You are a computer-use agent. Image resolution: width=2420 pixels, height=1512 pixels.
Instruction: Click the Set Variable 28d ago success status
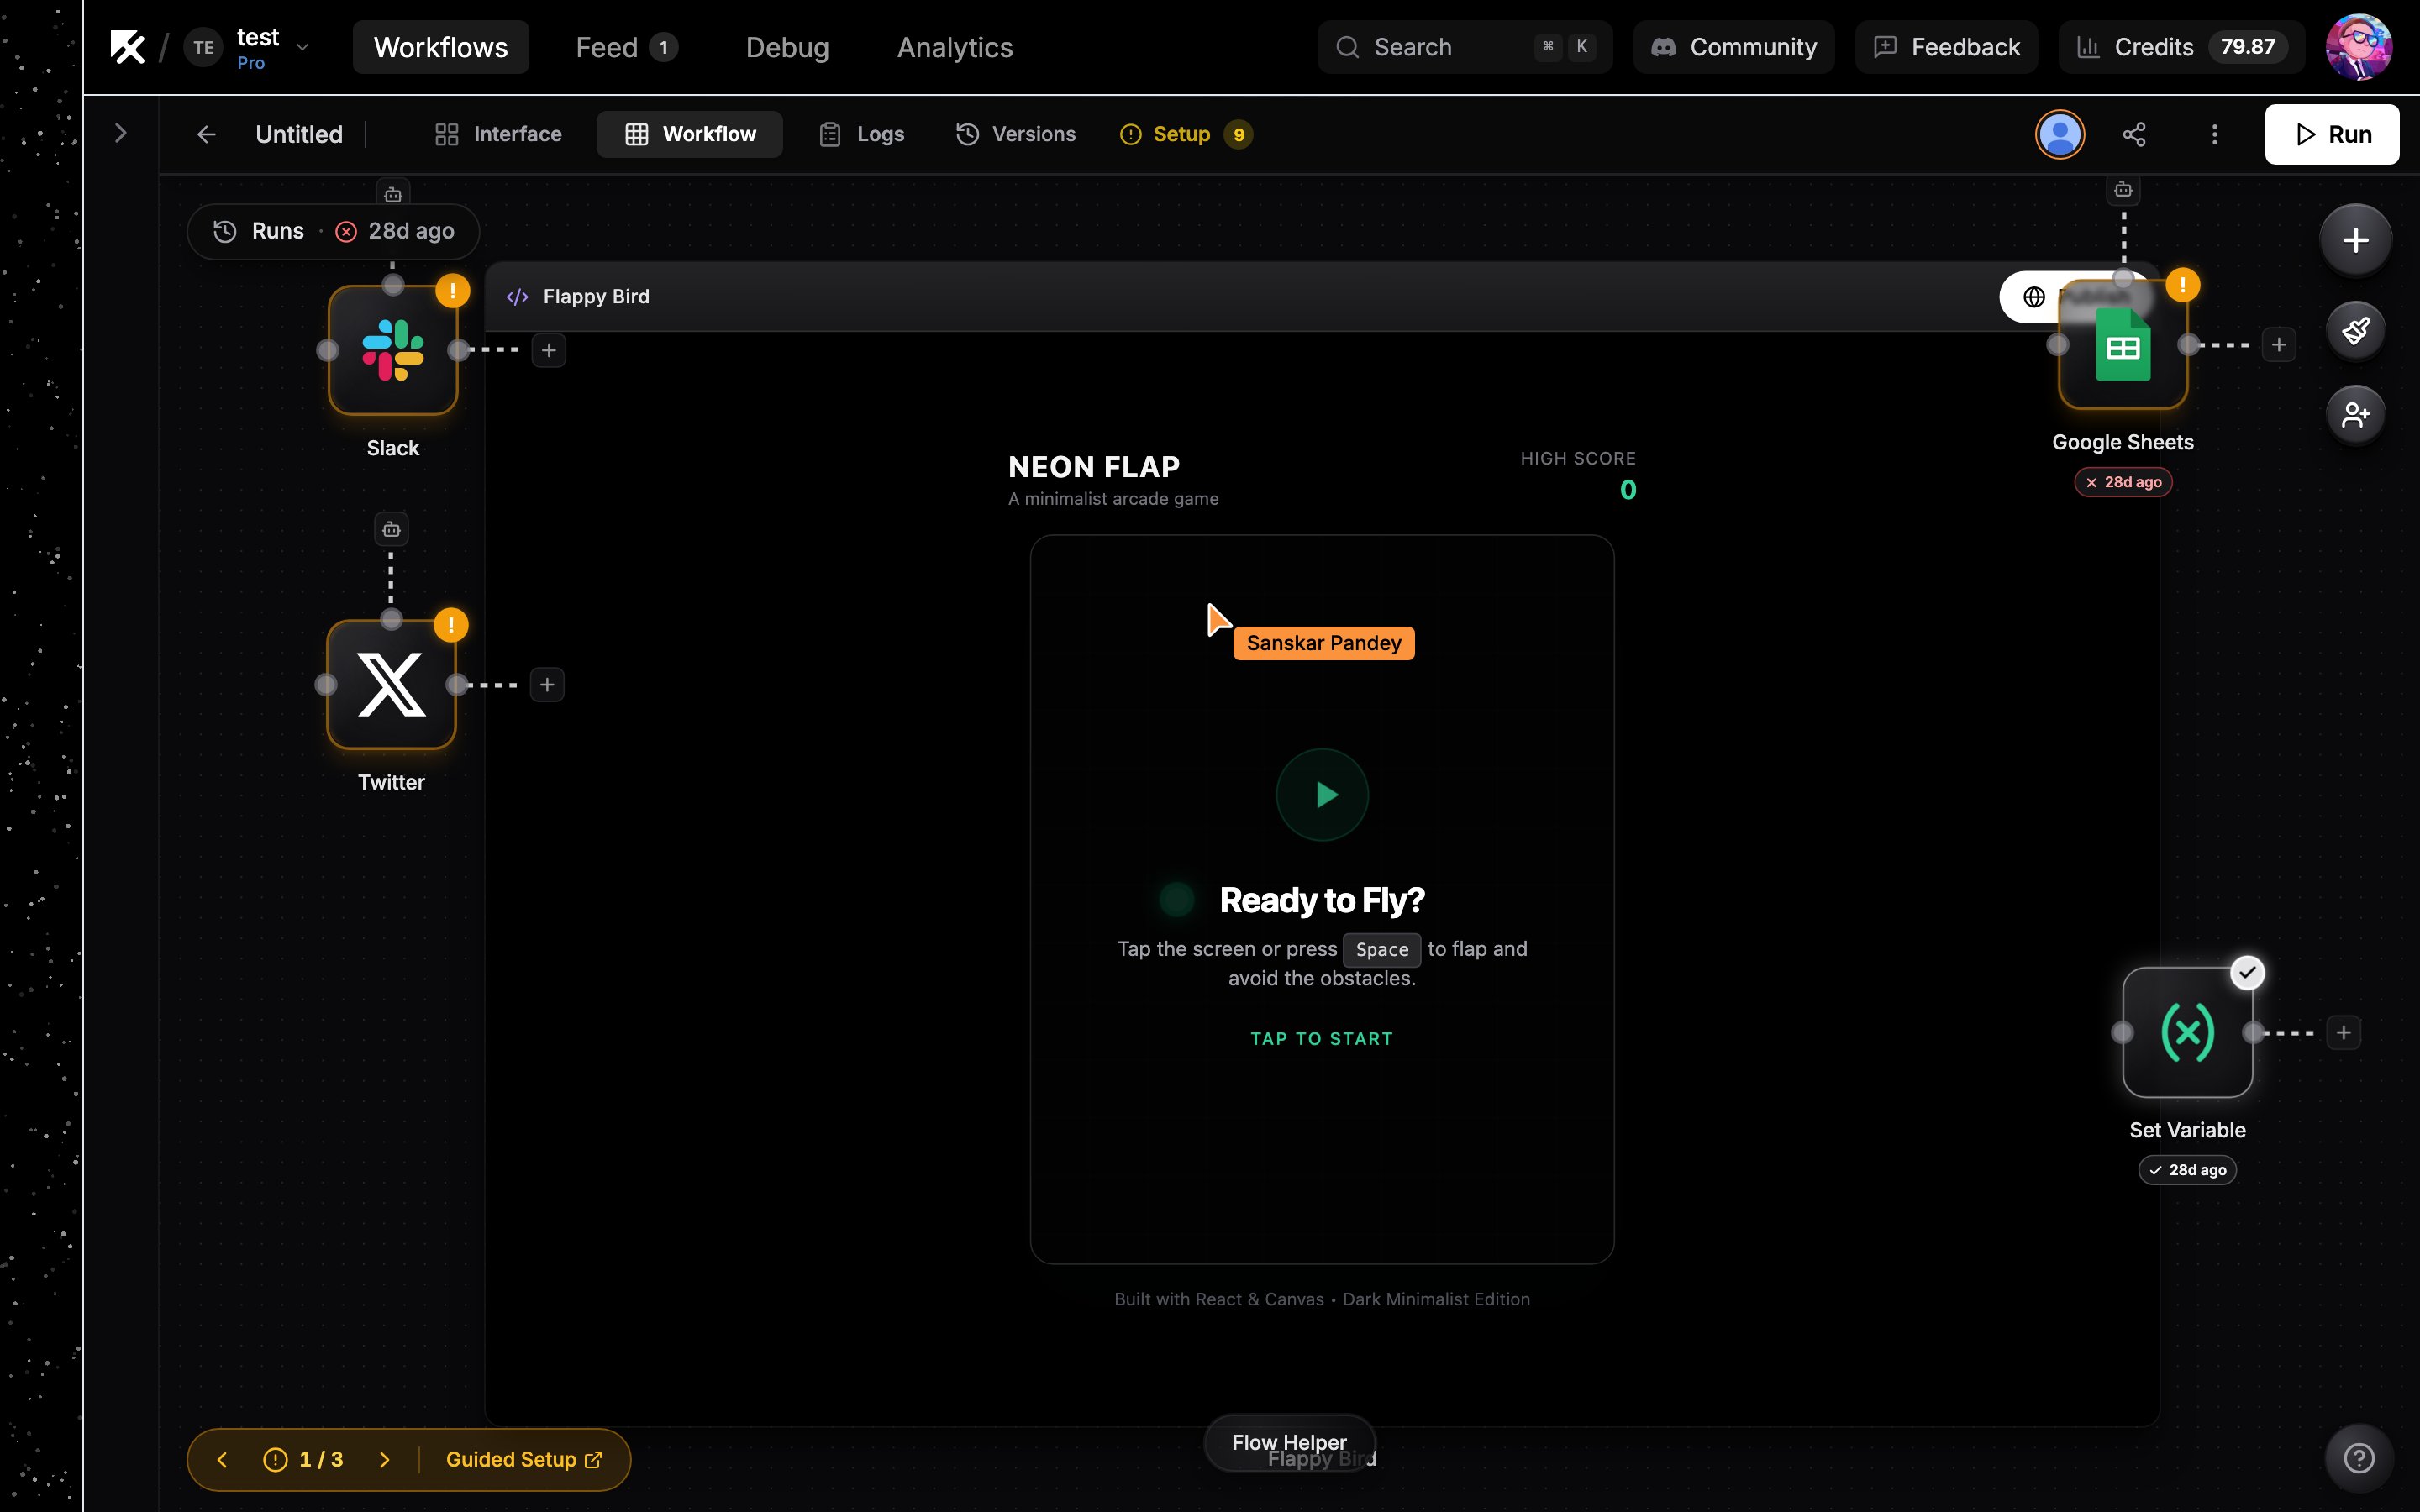click(2188, 1170)
